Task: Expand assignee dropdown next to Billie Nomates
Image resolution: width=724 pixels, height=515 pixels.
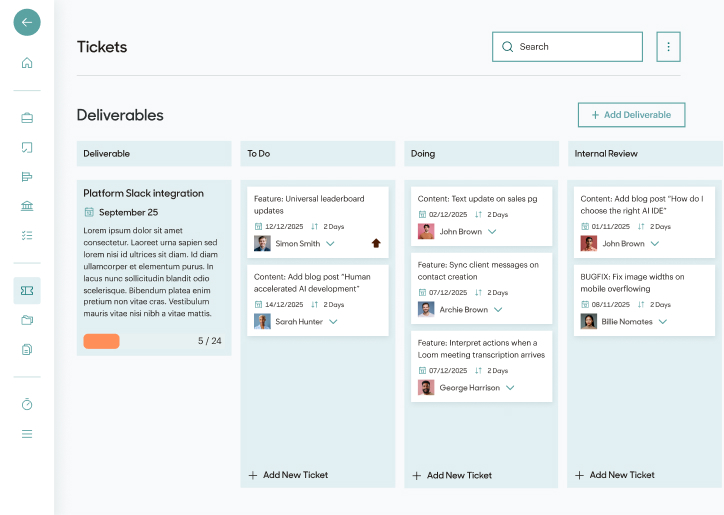Action: [663, 321]
